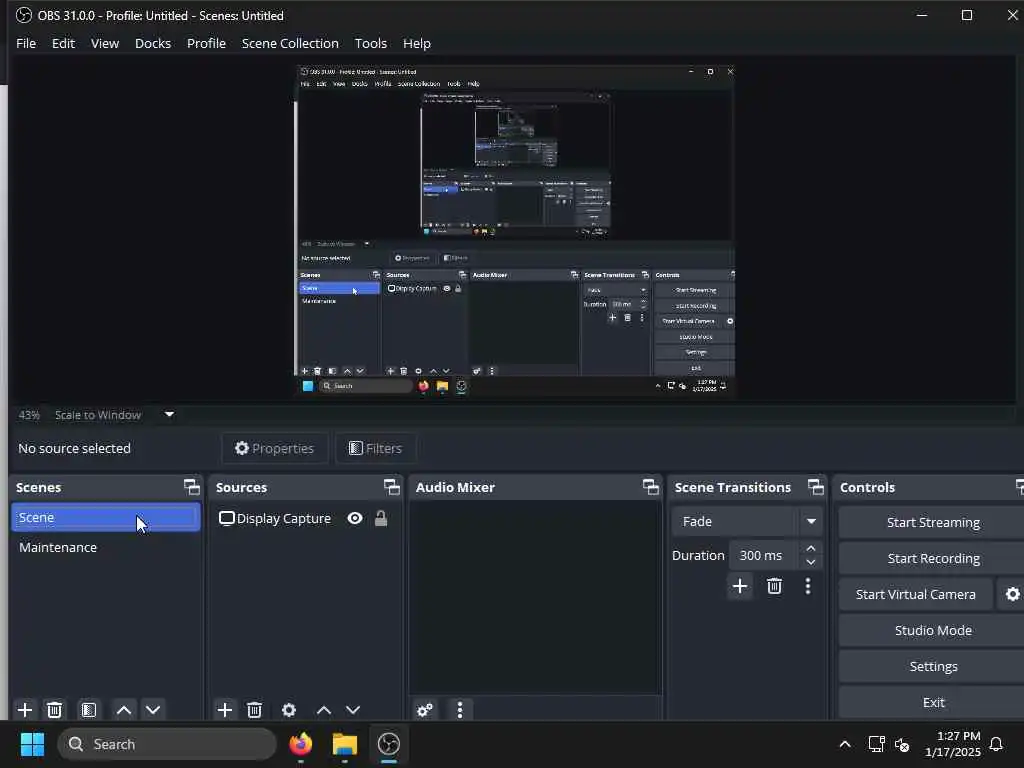This screenshot has height=768, width=1024.
Task: Select the Scene item in Scenes list
Action: 106,517
